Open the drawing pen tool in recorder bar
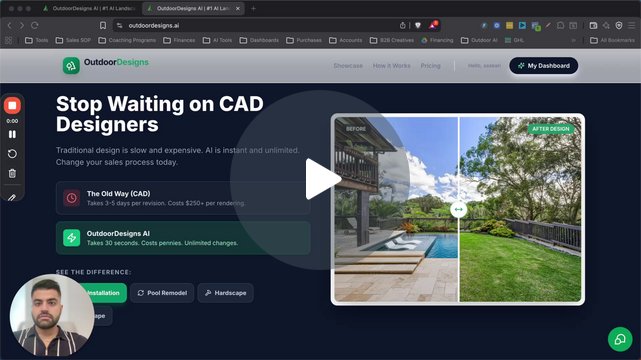 click(x=12, y=197)
